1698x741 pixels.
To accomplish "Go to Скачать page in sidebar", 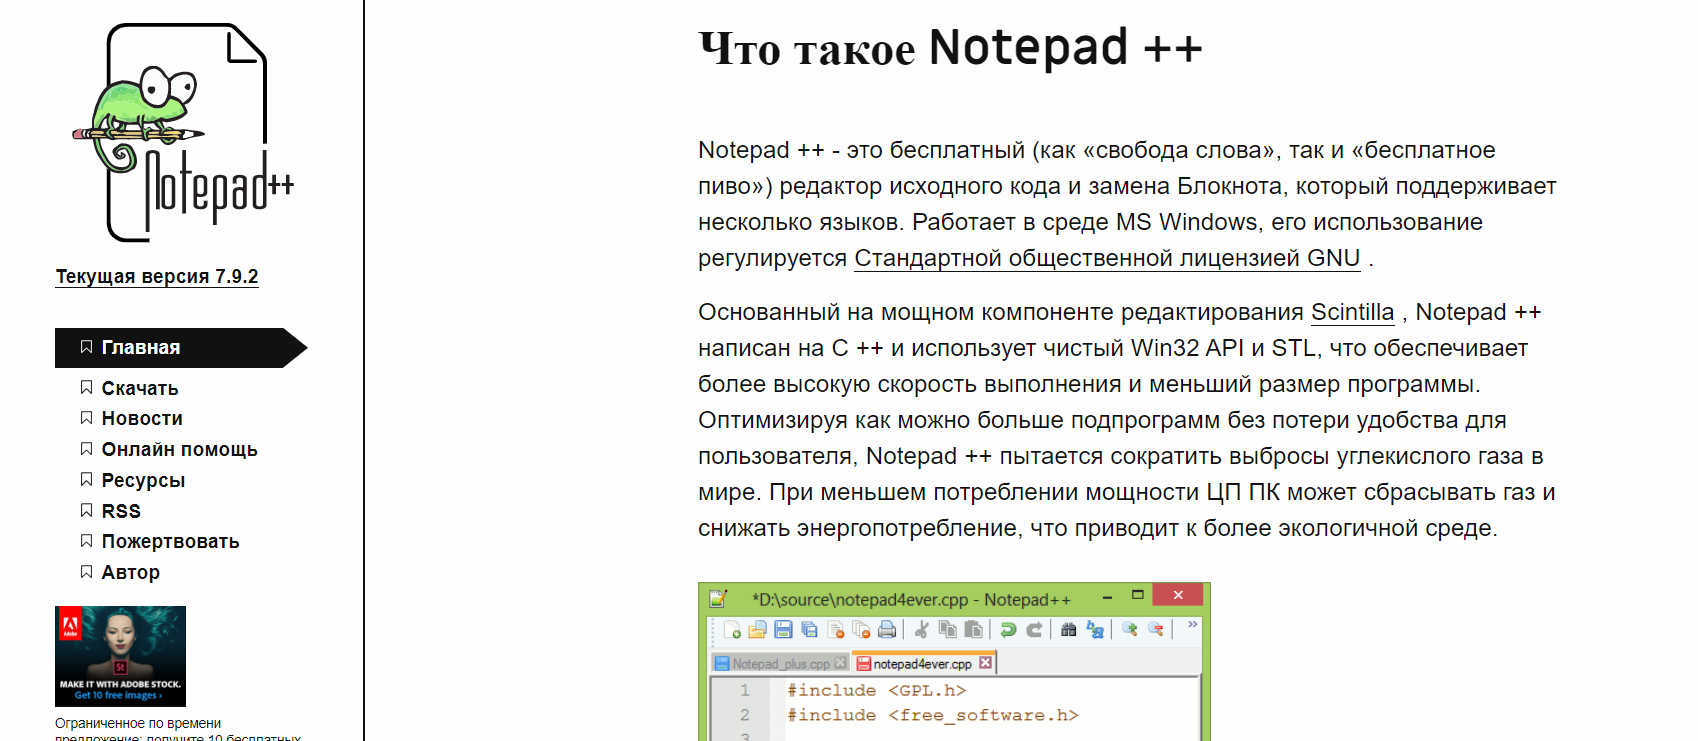I will 140,388.
